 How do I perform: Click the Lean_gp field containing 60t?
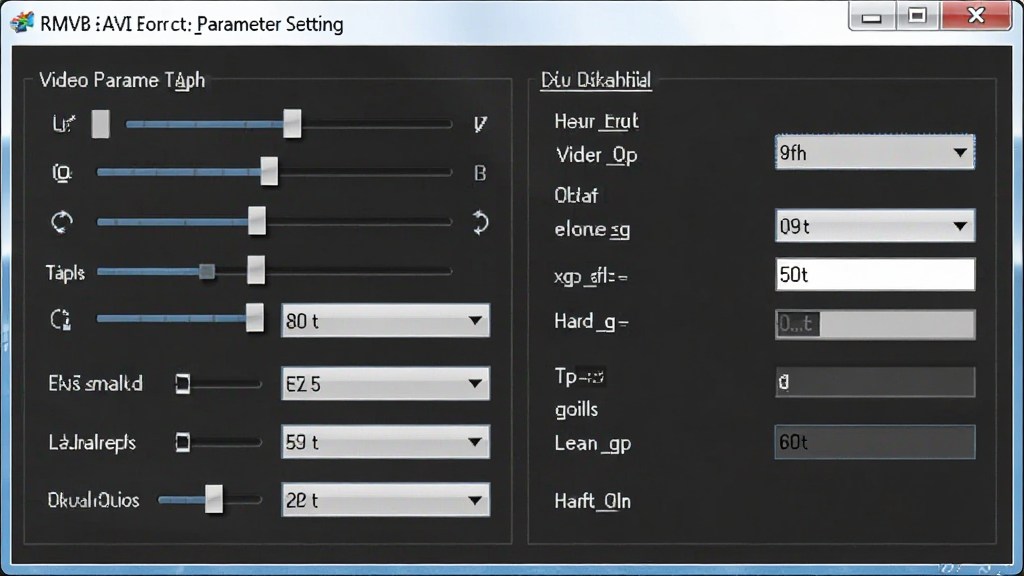(x=875, y=442)
